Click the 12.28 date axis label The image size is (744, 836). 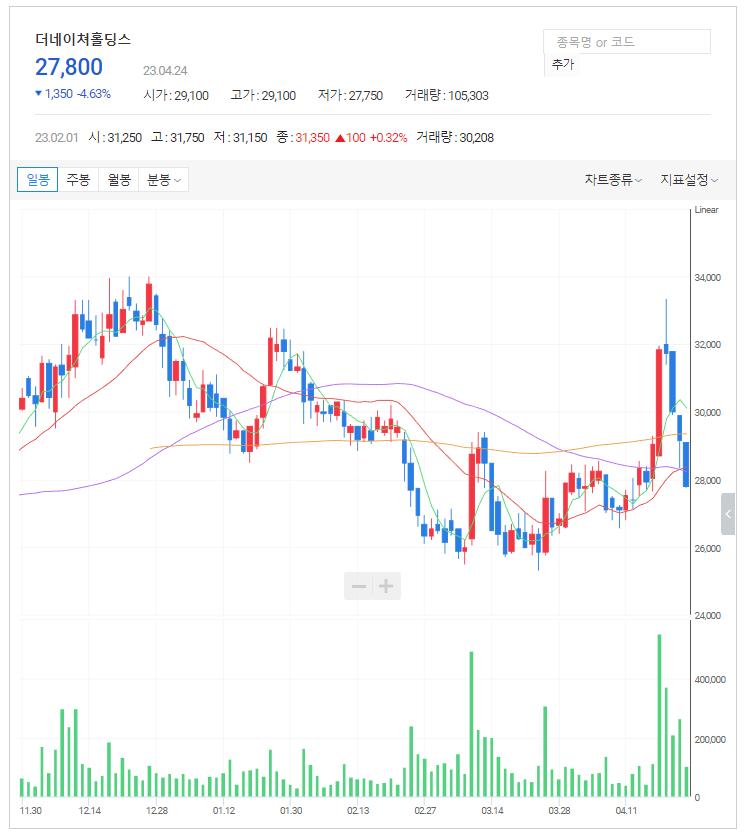[x=157, y=810]
